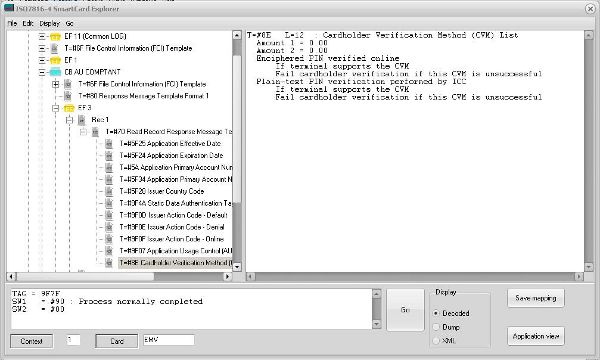Click the icon beside T=#5A Application Primary Account Number

point(109,168)
